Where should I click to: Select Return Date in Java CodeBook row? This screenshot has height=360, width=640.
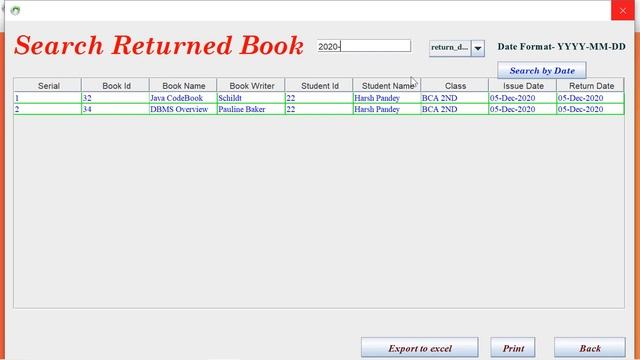pyautogui.click(x=591, y=98)
